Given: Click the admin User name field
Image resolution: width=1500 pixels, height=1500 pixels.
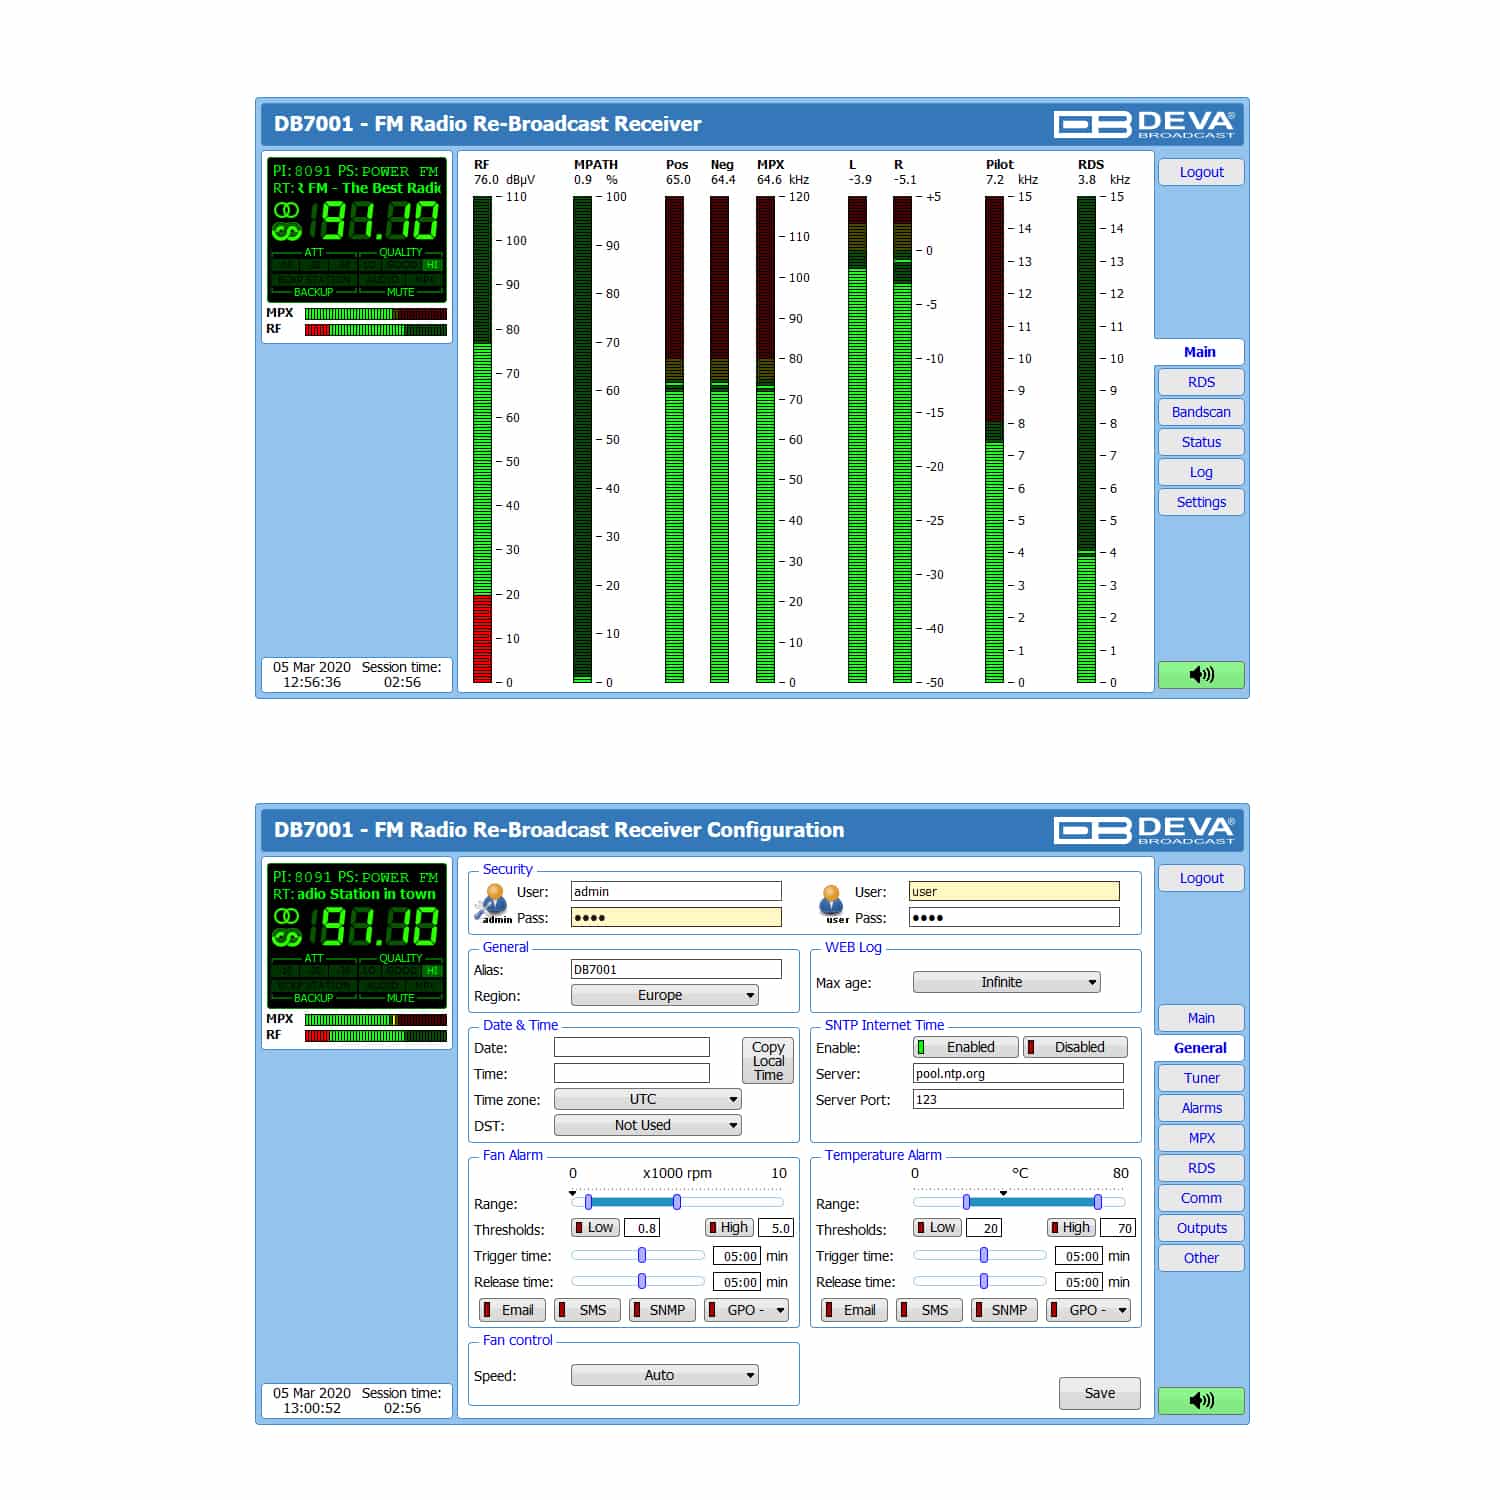Looking at the screenshot, I should (x=676, y=891).
